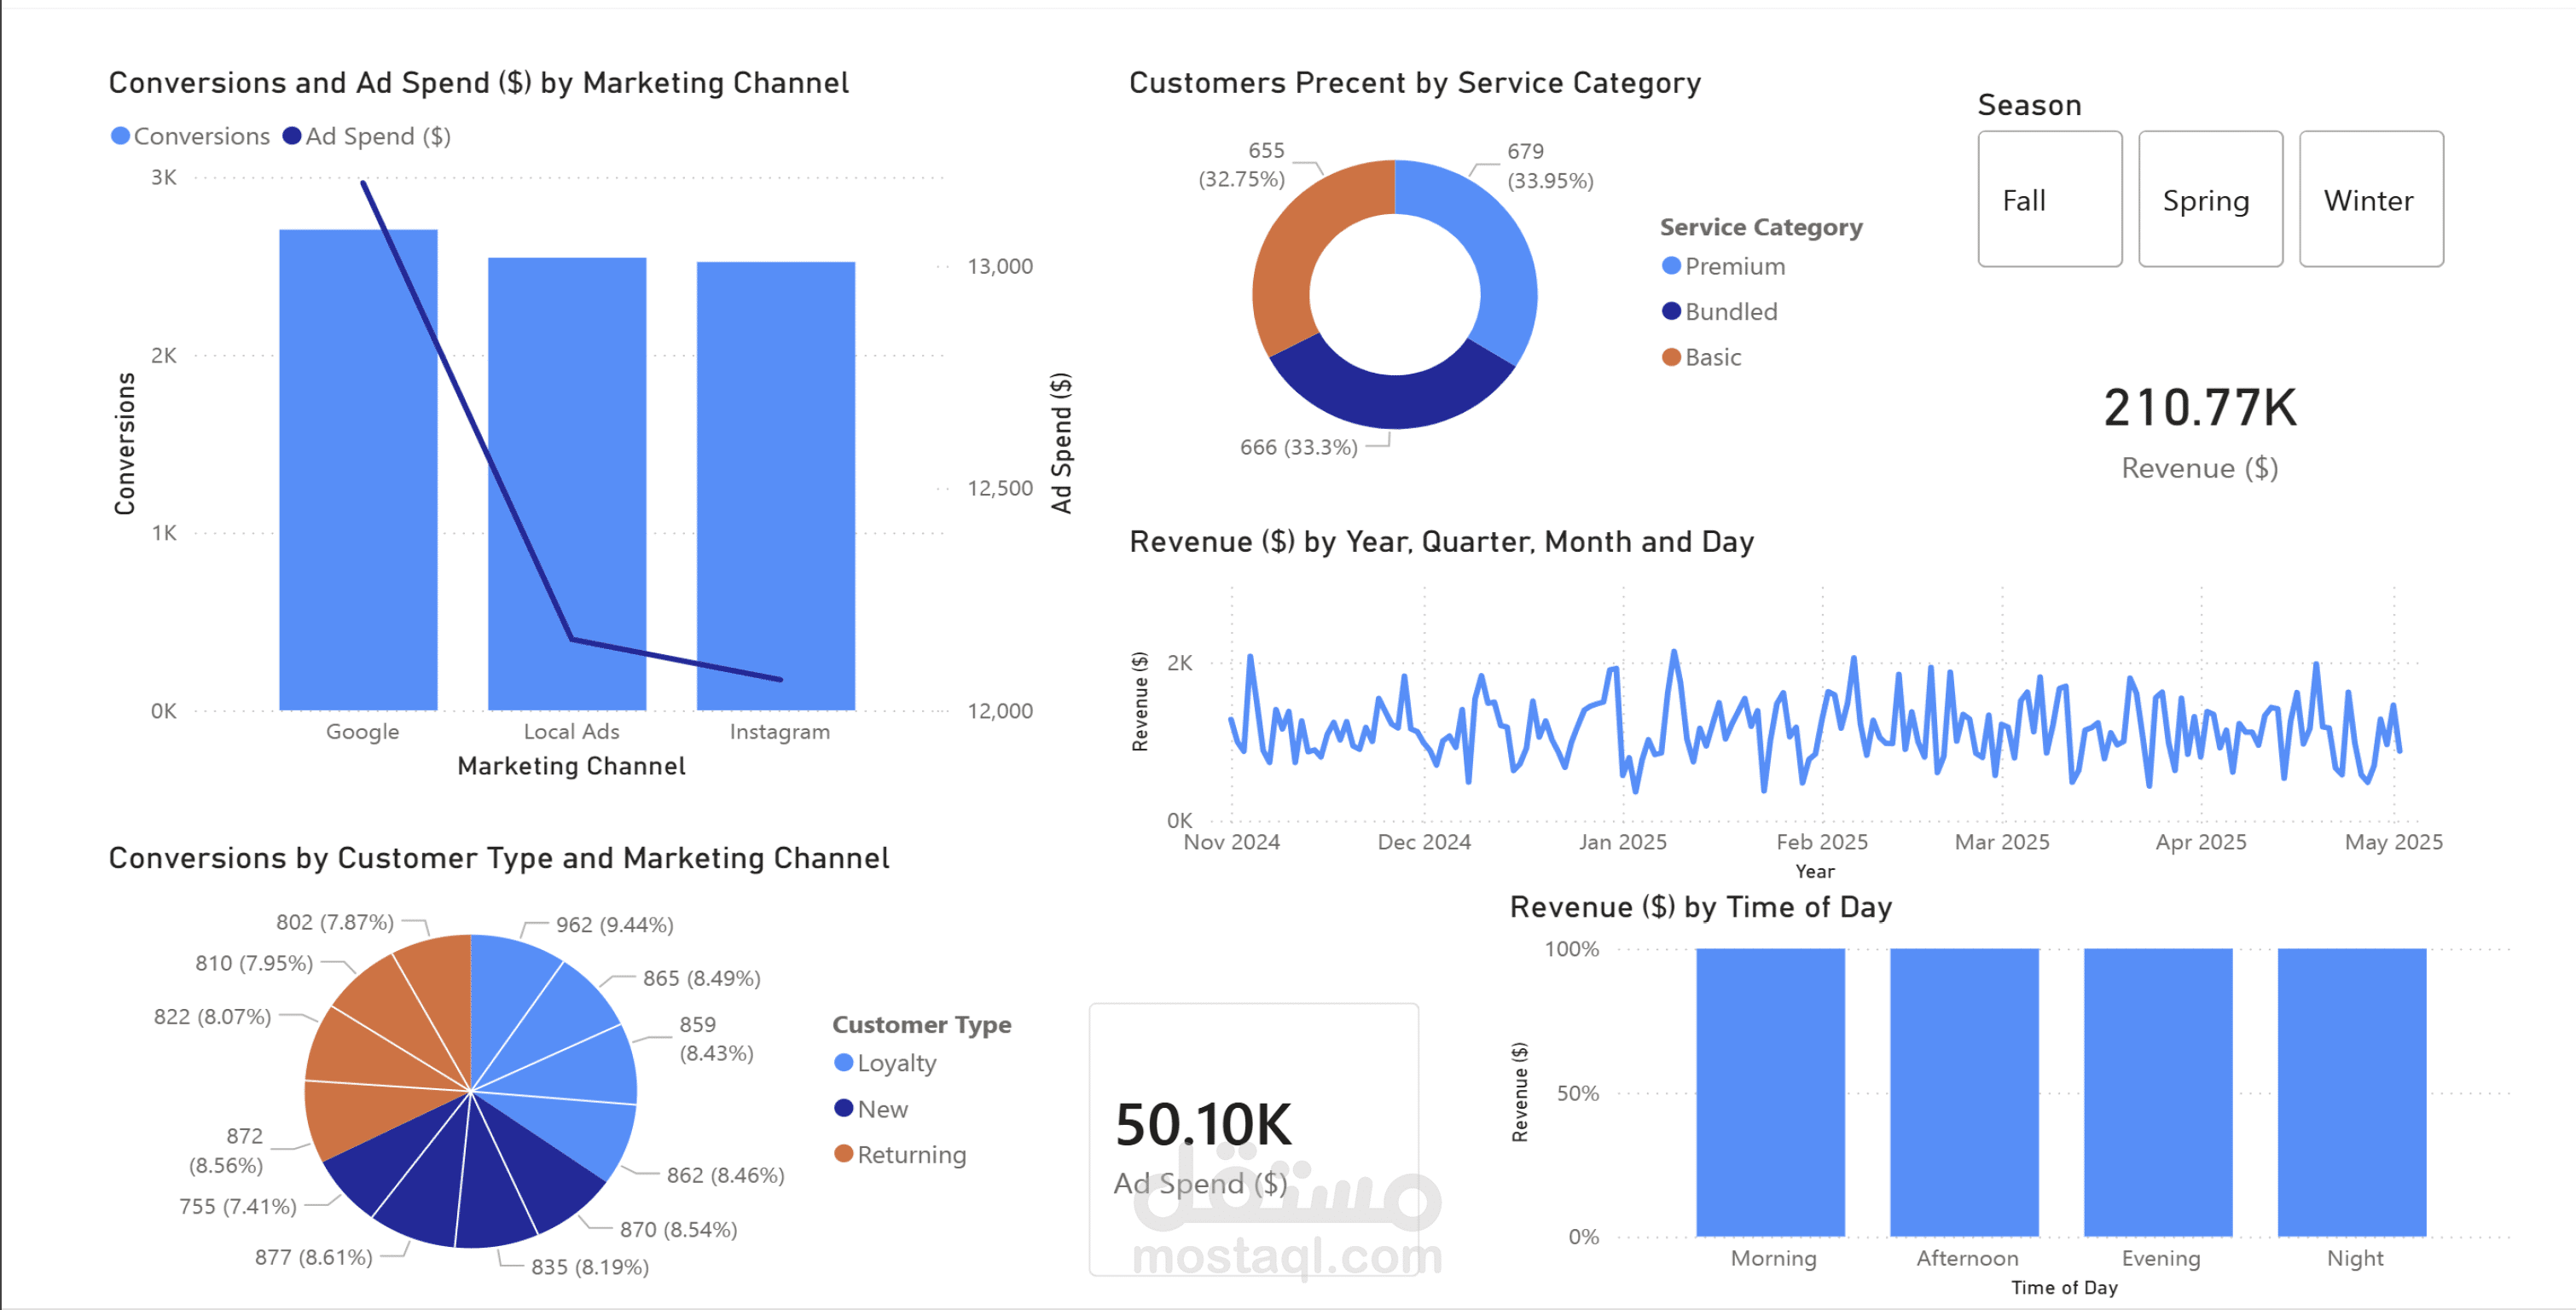Select the Fall season filter

[x=2050, y=200]
